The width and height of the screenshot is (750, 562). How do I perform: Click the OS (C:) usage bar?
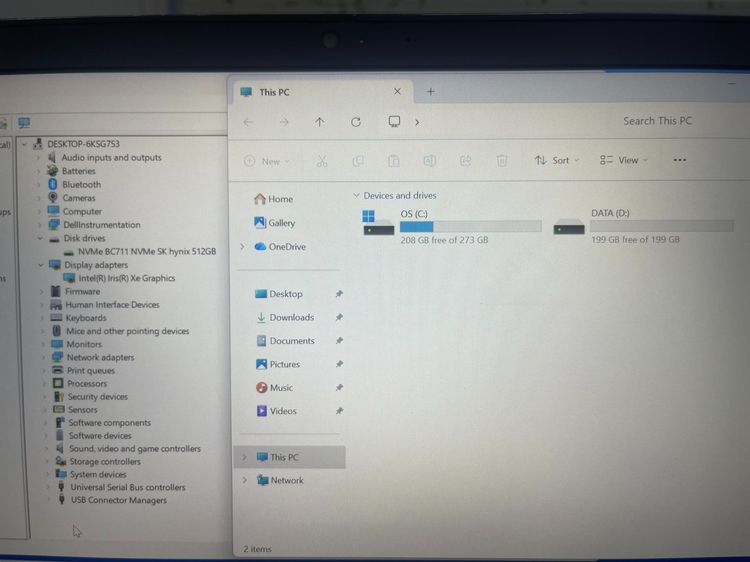[x=471, y=226]
